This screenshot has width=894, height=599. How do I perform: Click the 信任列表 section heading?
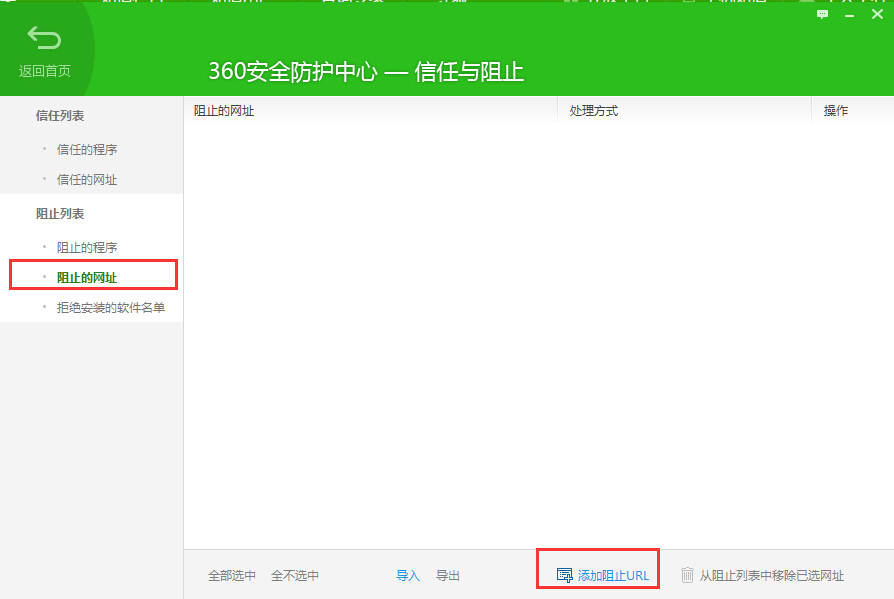(60, 116)
